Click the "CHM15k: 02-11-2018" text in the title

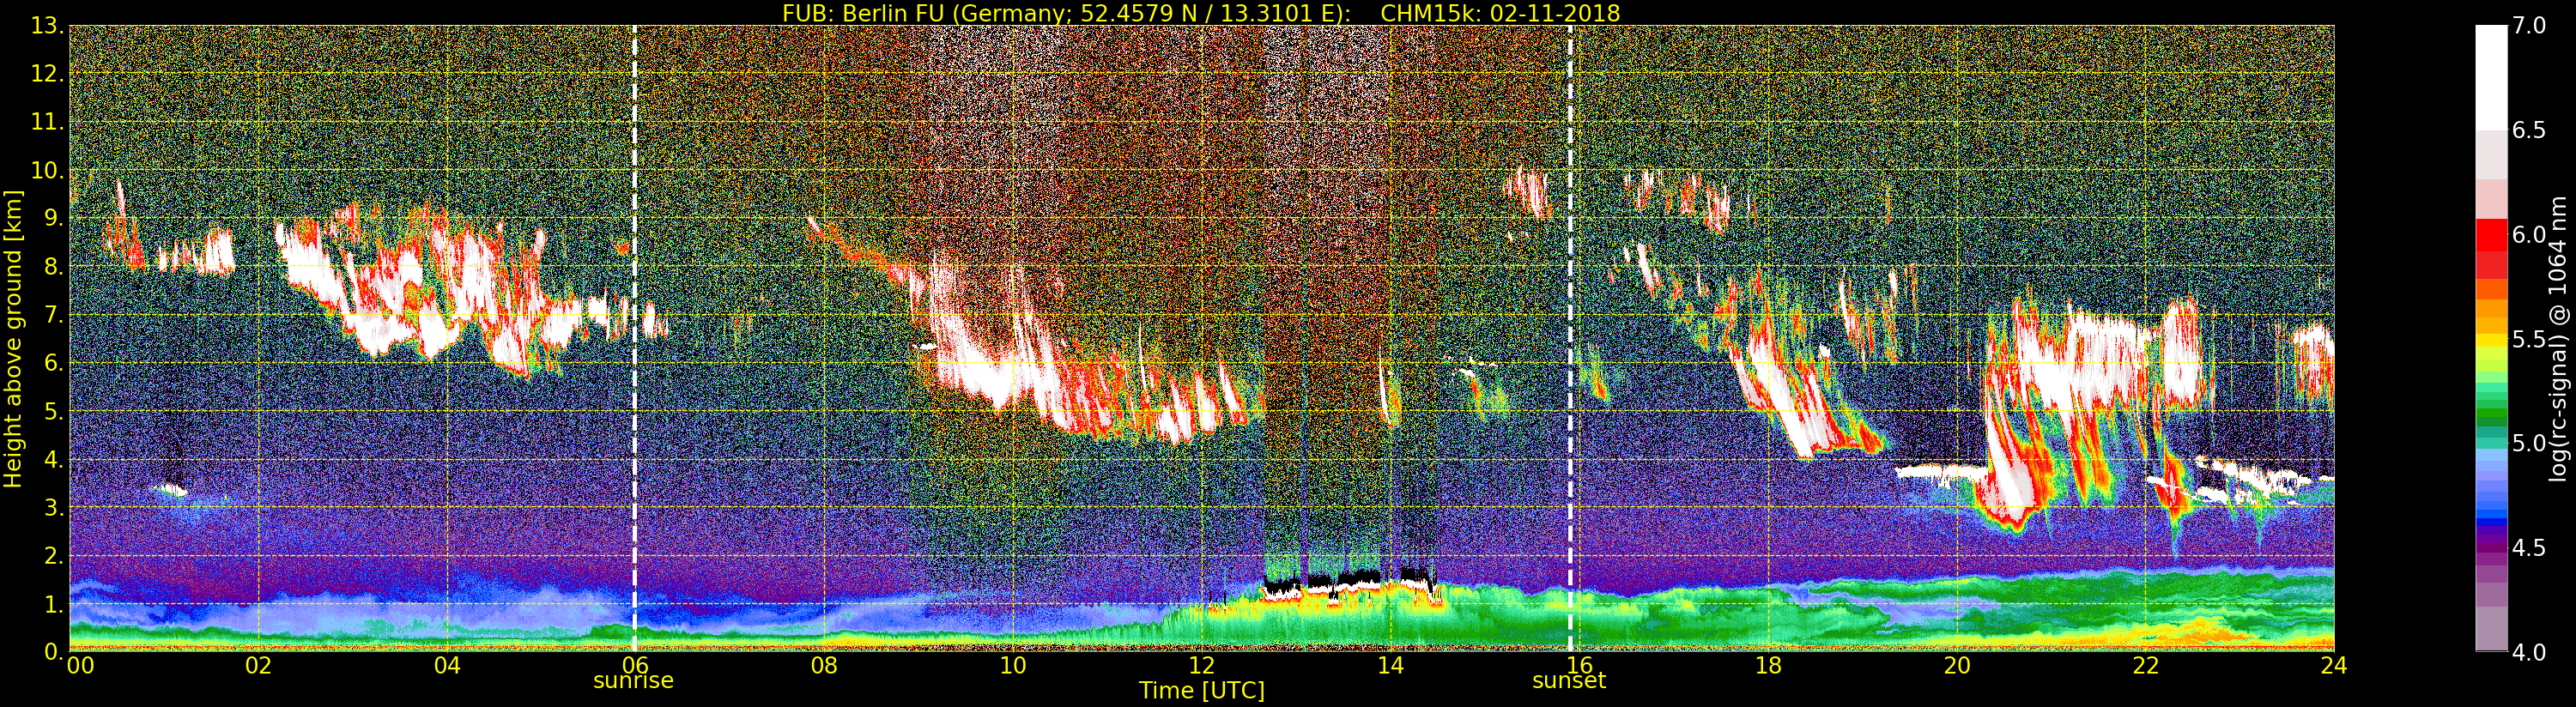click(x=1500, y=13)
